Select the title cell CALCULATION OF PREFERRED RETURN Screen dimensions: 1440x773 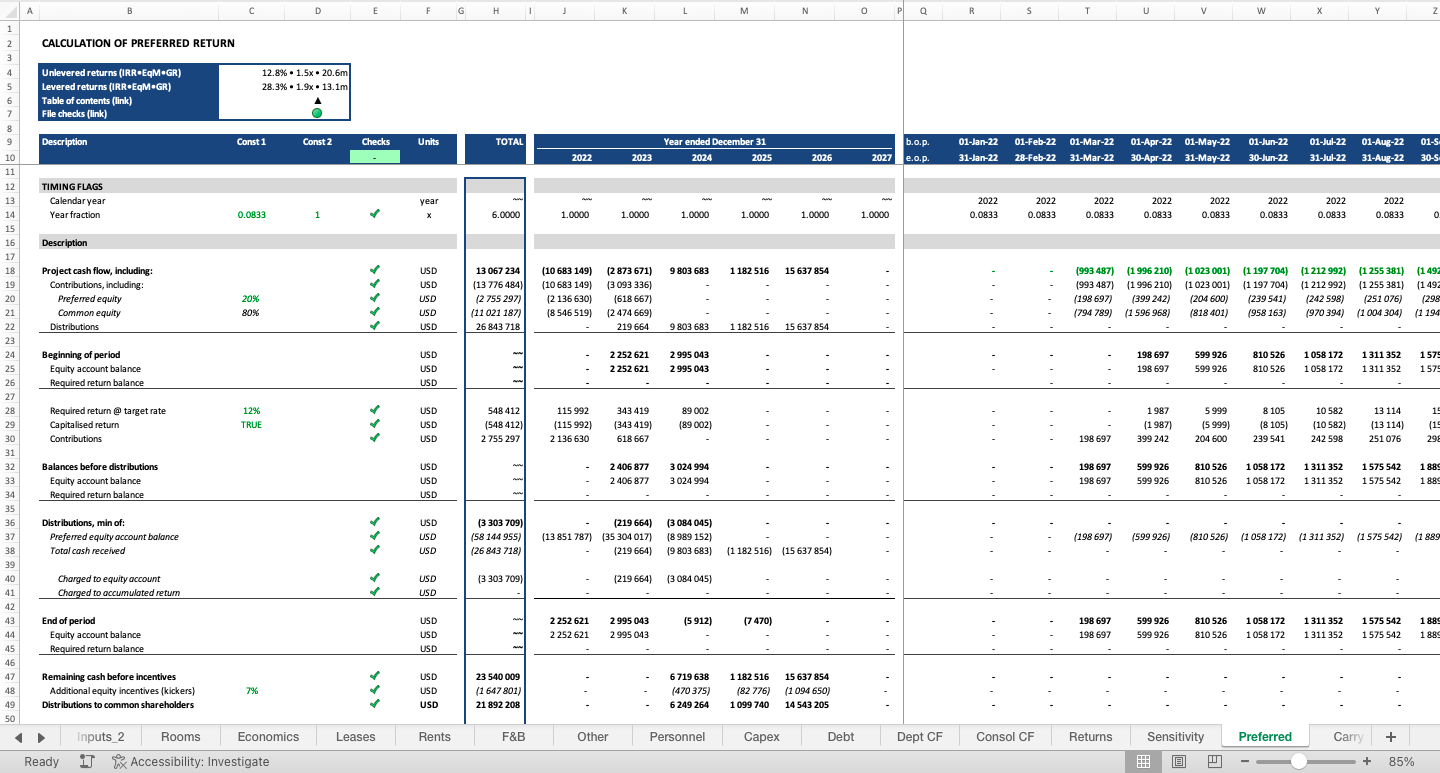click(x=138, y=43)
